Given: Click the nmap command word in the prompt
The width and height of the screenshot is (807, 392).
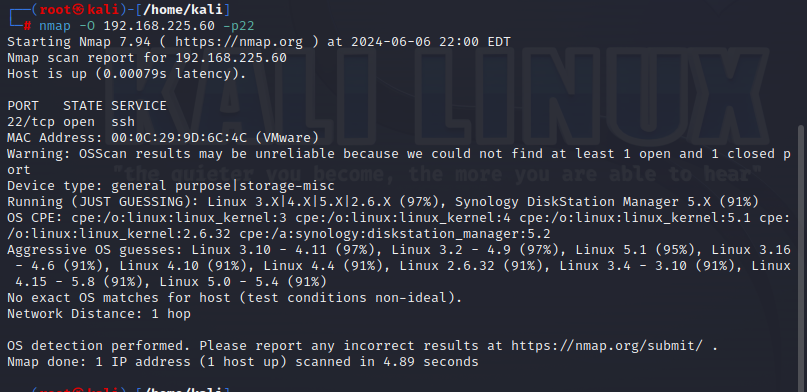Looking at the screenshot, I should point(55,26).
